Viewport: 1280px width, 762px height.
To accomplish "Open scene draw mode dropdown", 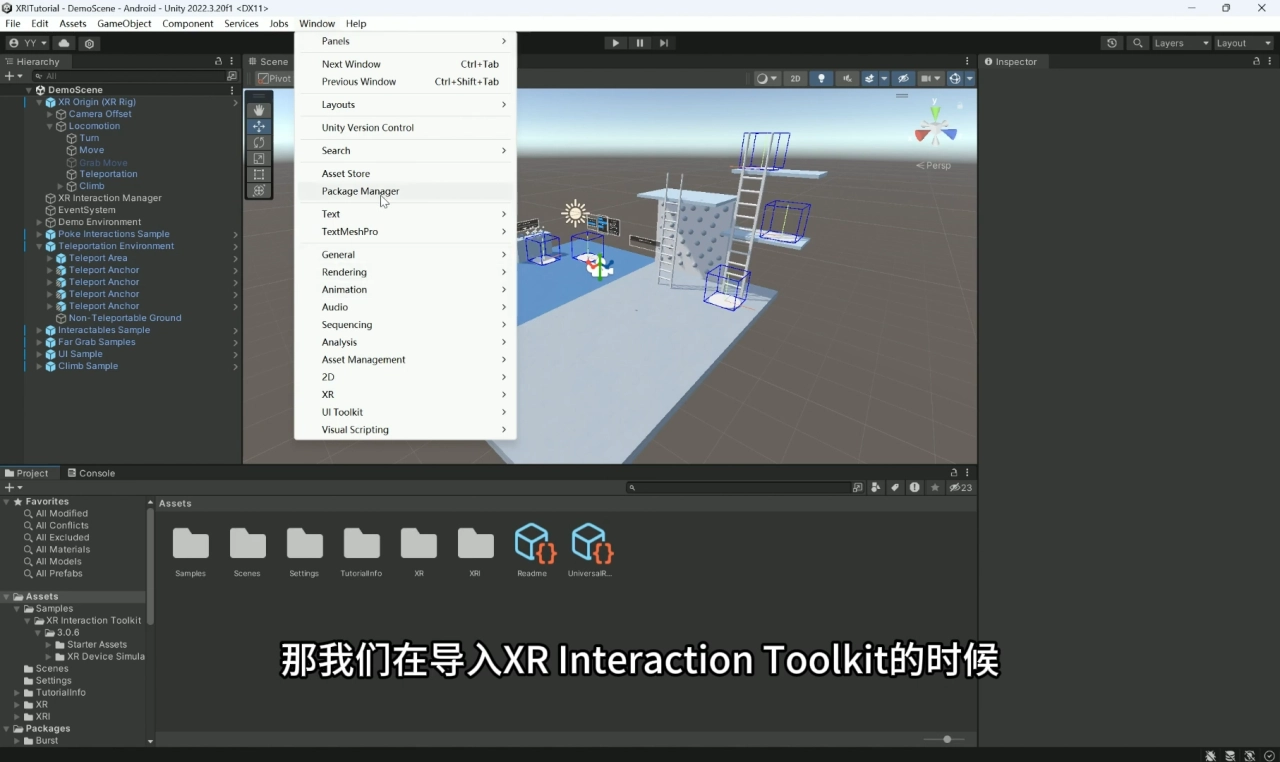I will pyautogui.click(x=766, y=78).
